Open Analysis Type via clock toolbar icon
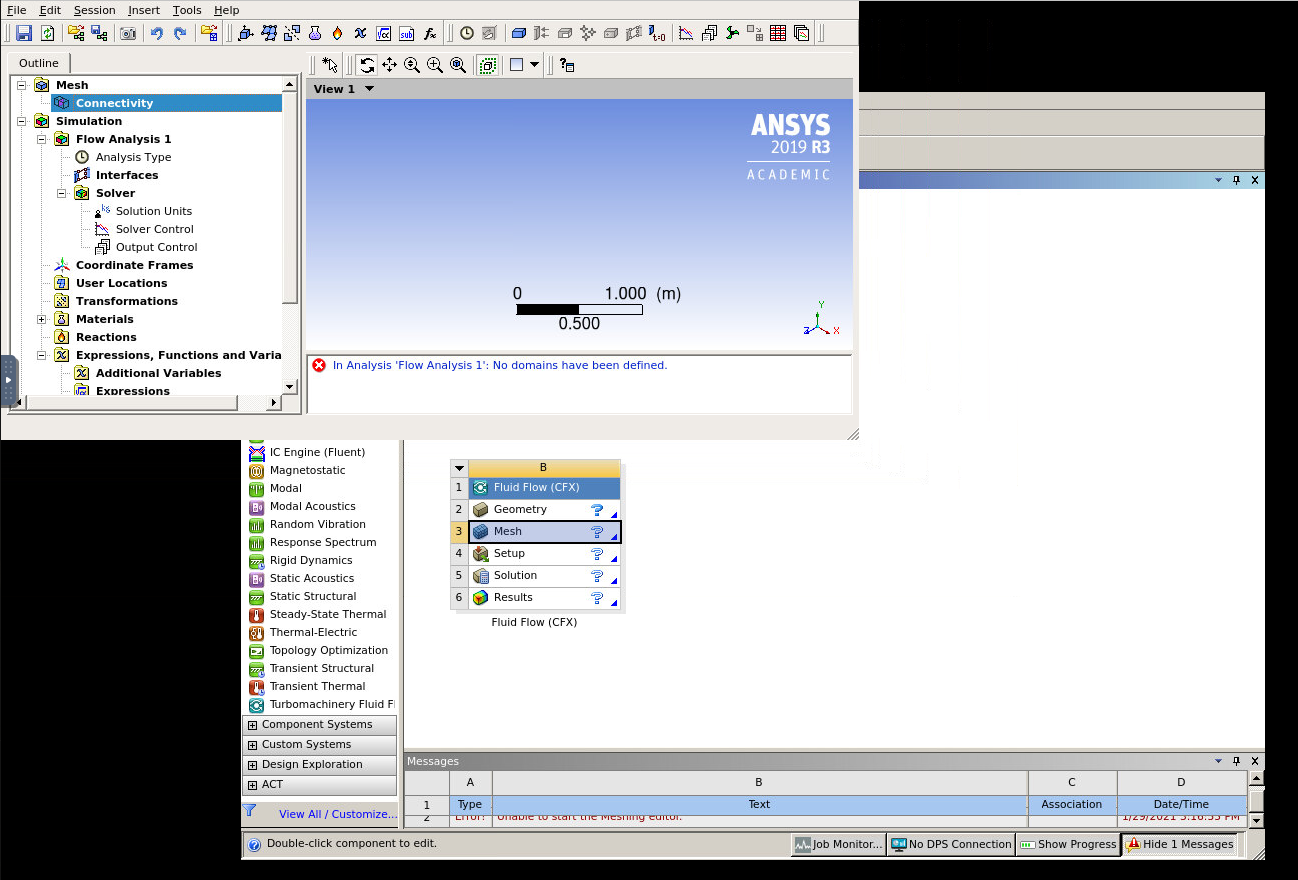The image size is (1298, 880). pos(467,33)
